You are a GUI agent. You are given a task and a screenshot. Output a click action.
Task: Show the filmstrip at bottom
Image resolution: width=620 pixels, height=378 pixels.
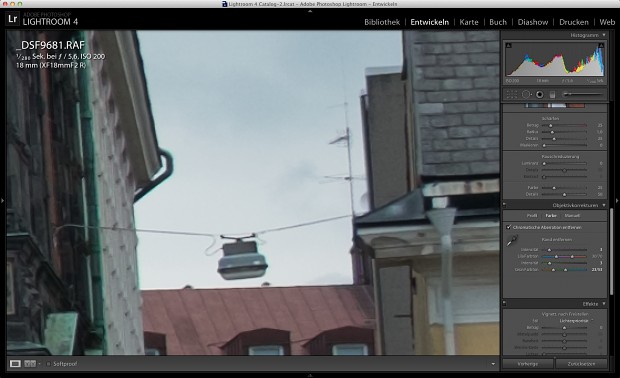point(310,375)
